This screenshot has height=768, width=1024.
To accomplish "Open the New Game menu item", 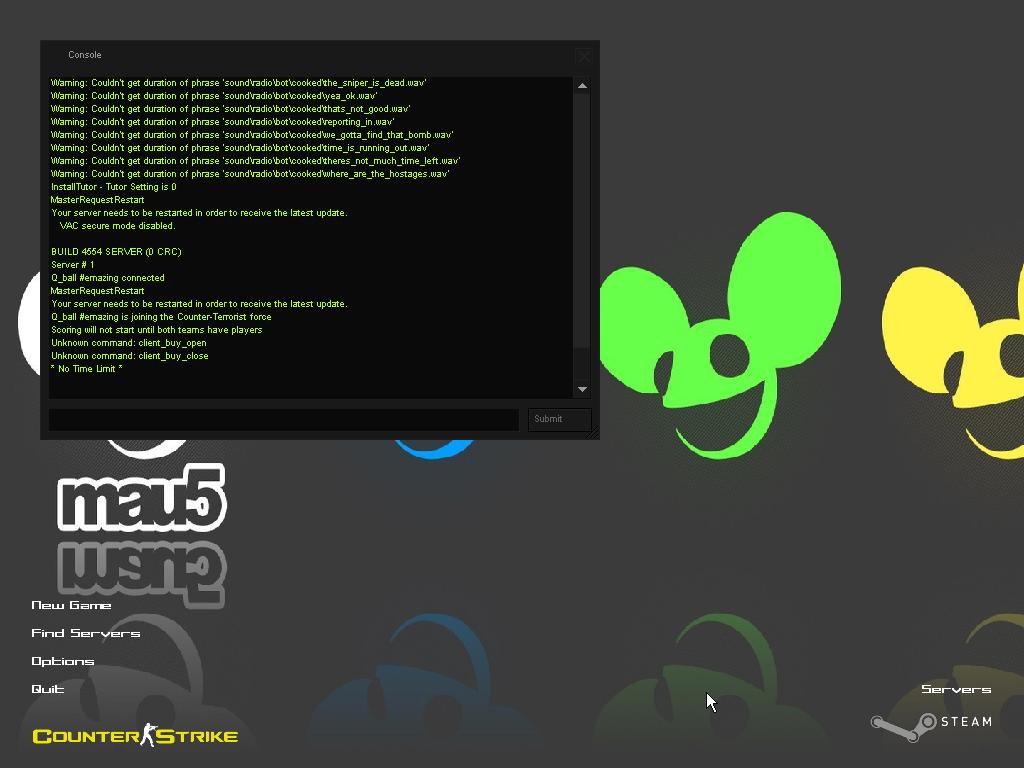I will (71, 605).
